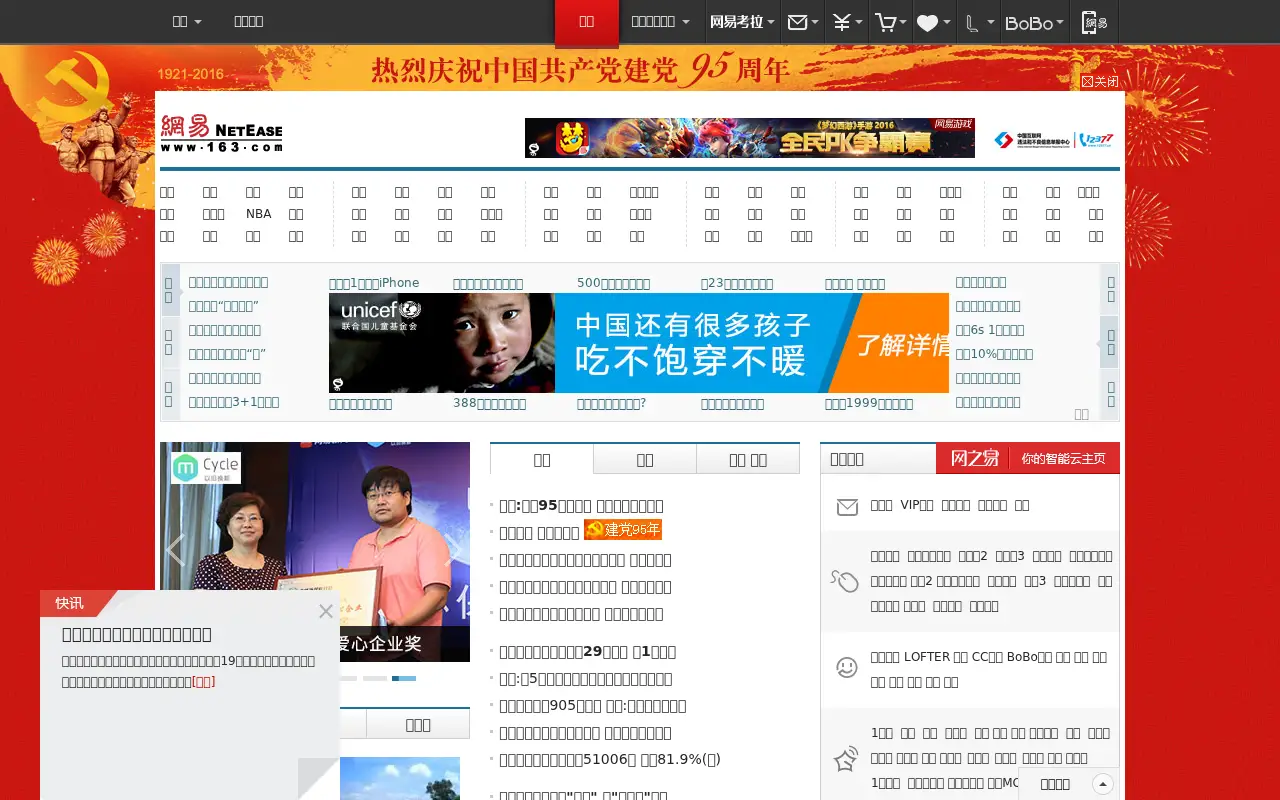Image resolution: width=1280 pixels, height=800 pixels.
Task: Click the envelope icon in the right panel
Action: coord(847,507)
